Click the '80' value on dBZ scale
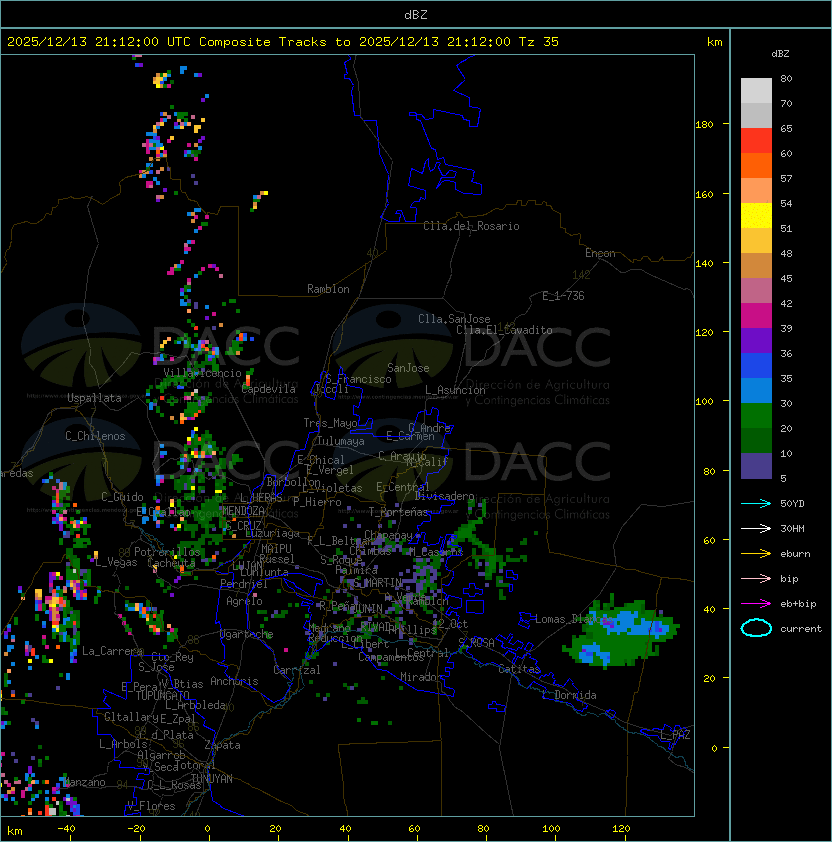The height and width of the screenshot is (842, 832). point(786,78)
